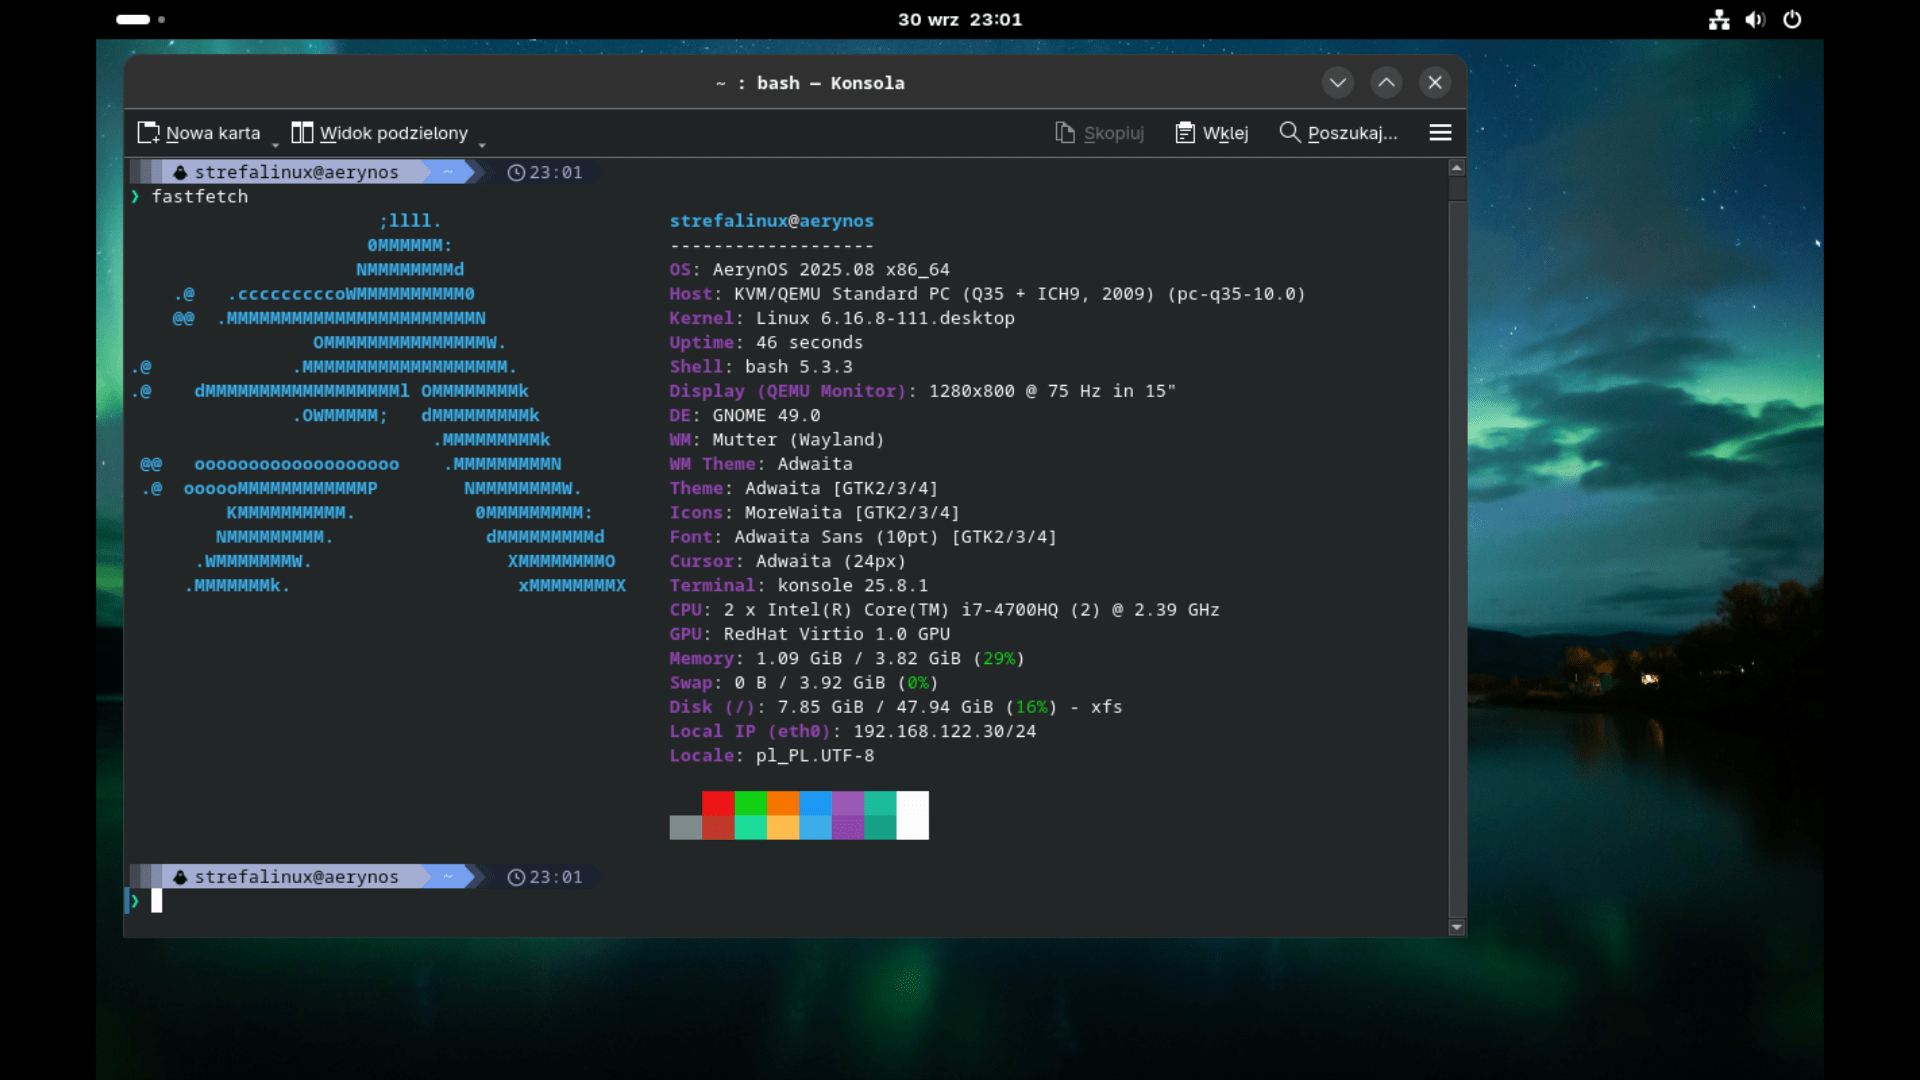Click the network icon in top bar
Image resolution: width=1920 pixels, height=1080 pixels.
click(x=1719, y=19)
